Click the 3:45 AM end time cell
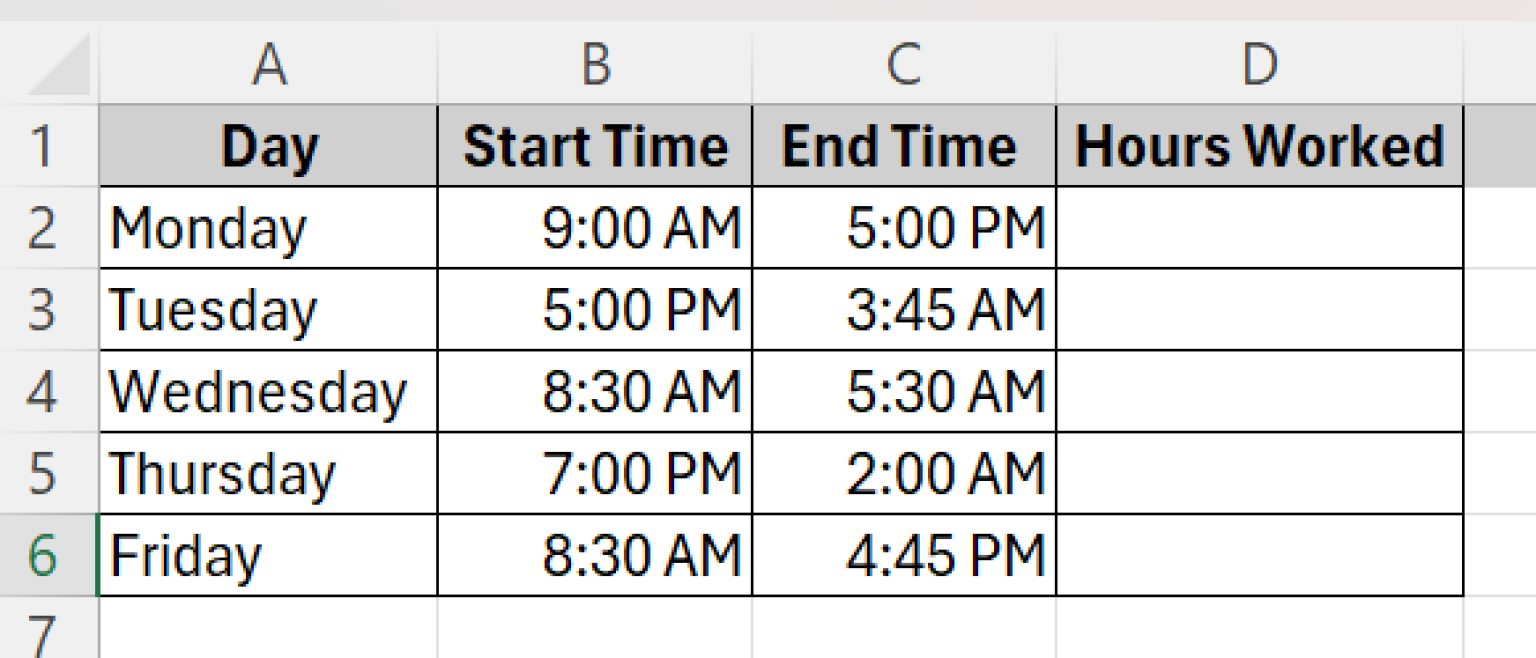 click(x=903, y=310)
